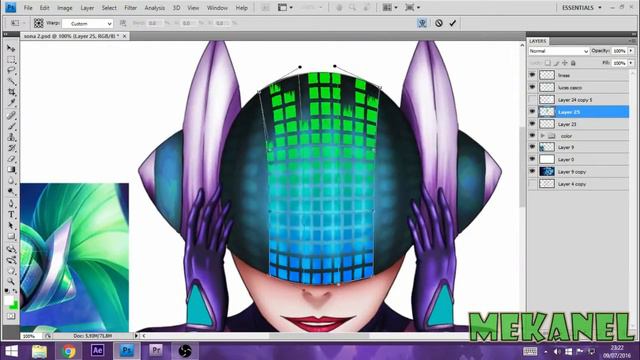Expand the color layer group

[x=542, y=136]
